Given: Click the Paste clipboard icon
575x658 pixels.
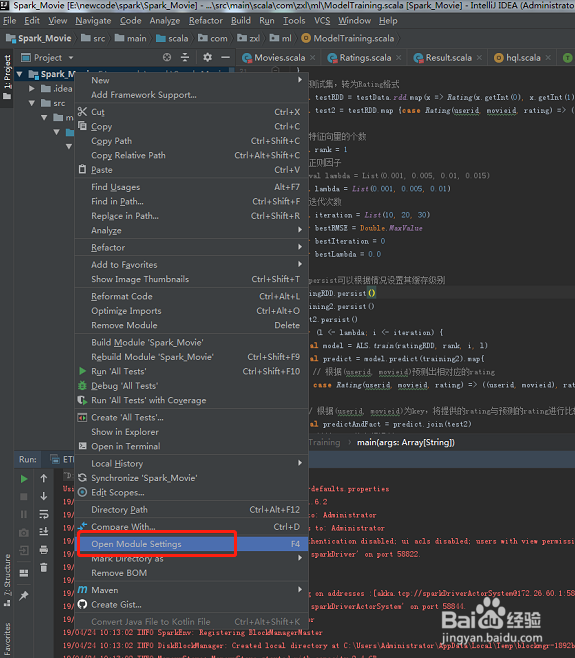Looking at the screenshot, I should pos(82,170).
